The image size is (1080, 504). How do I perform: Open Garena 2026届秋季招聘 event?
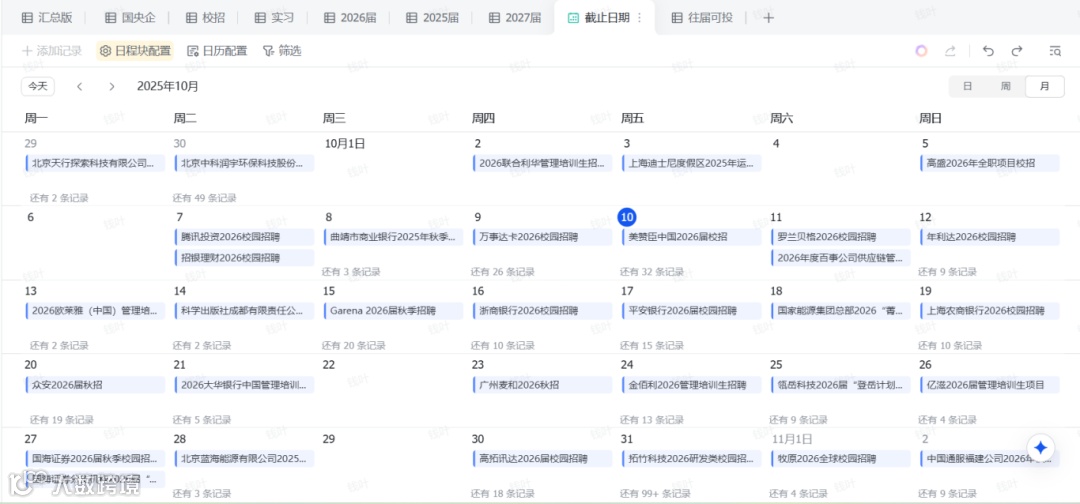pos(393,311)
